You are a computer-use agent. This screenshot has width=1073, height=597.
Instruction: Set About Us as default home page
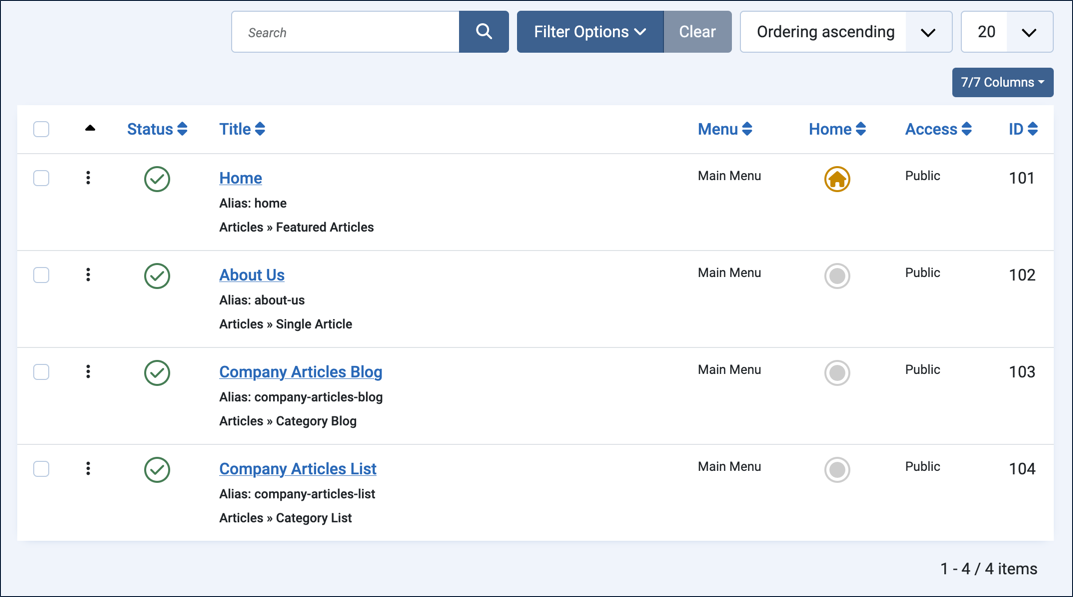point(837,276)
